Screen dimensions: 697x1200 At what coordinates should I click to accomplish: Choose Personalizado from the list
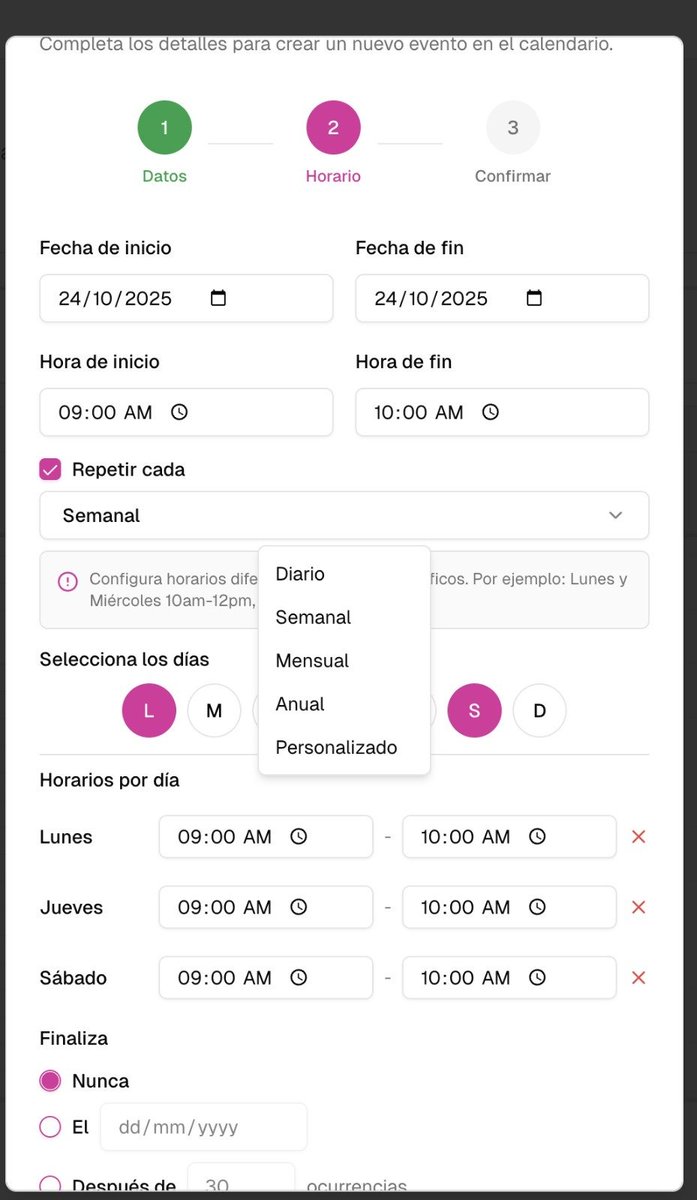[344, 747]
